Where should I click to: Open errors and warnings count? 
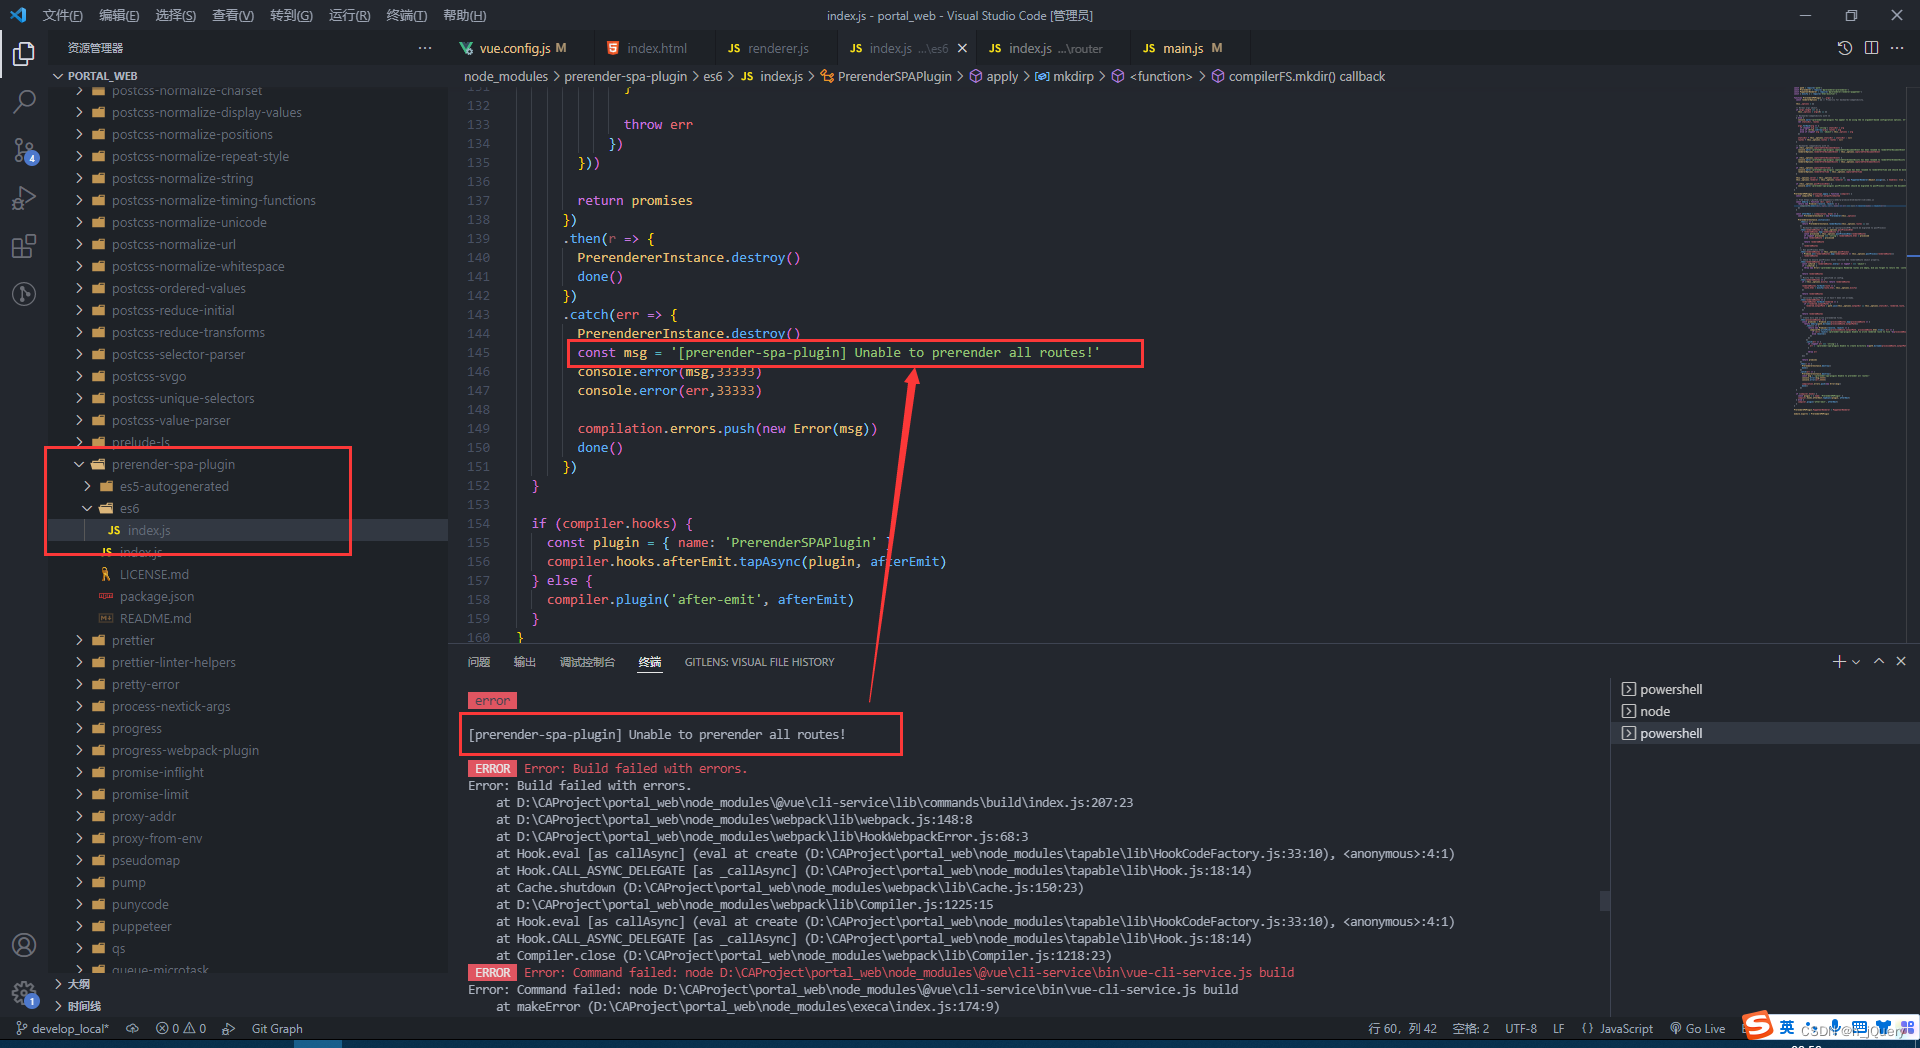[x=181, y=1028]
